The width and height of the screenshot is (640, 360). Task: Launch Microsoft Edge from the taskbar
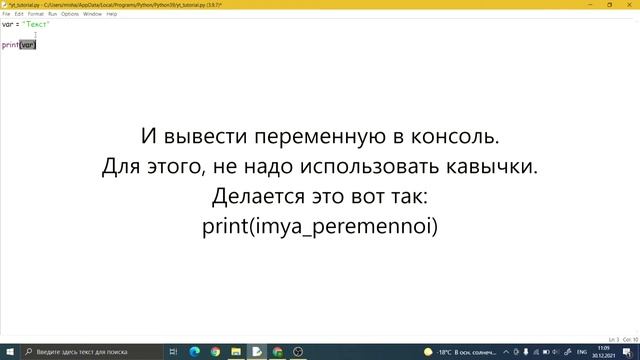[x=195, y=352]
